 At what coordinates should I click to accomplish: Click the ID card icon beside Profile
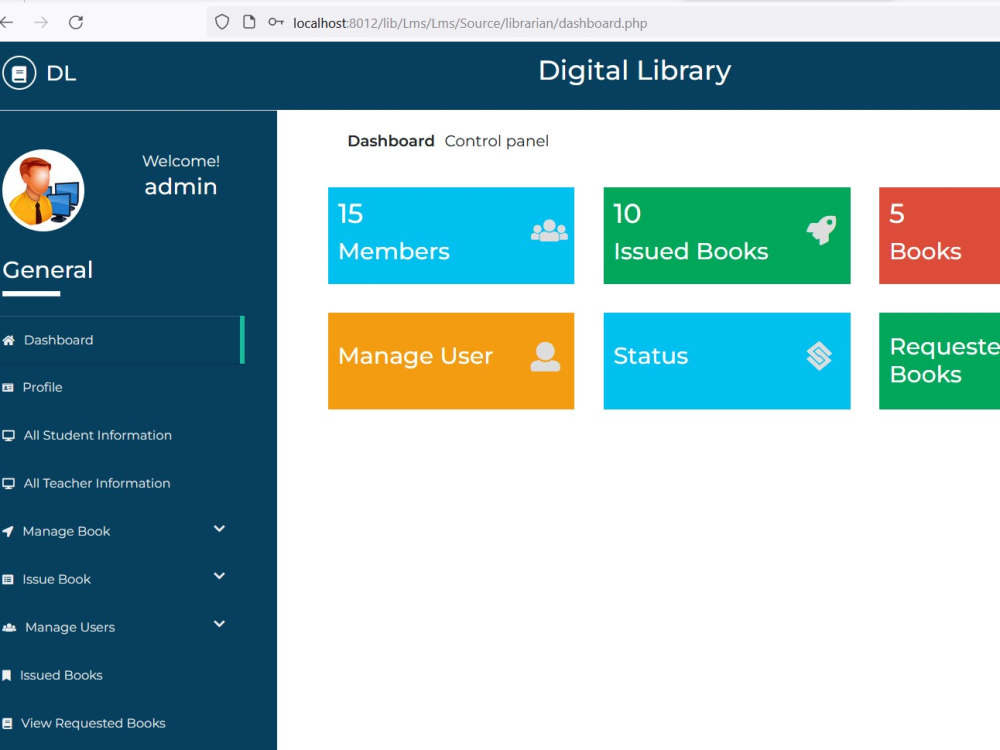(x=8, y=388)
